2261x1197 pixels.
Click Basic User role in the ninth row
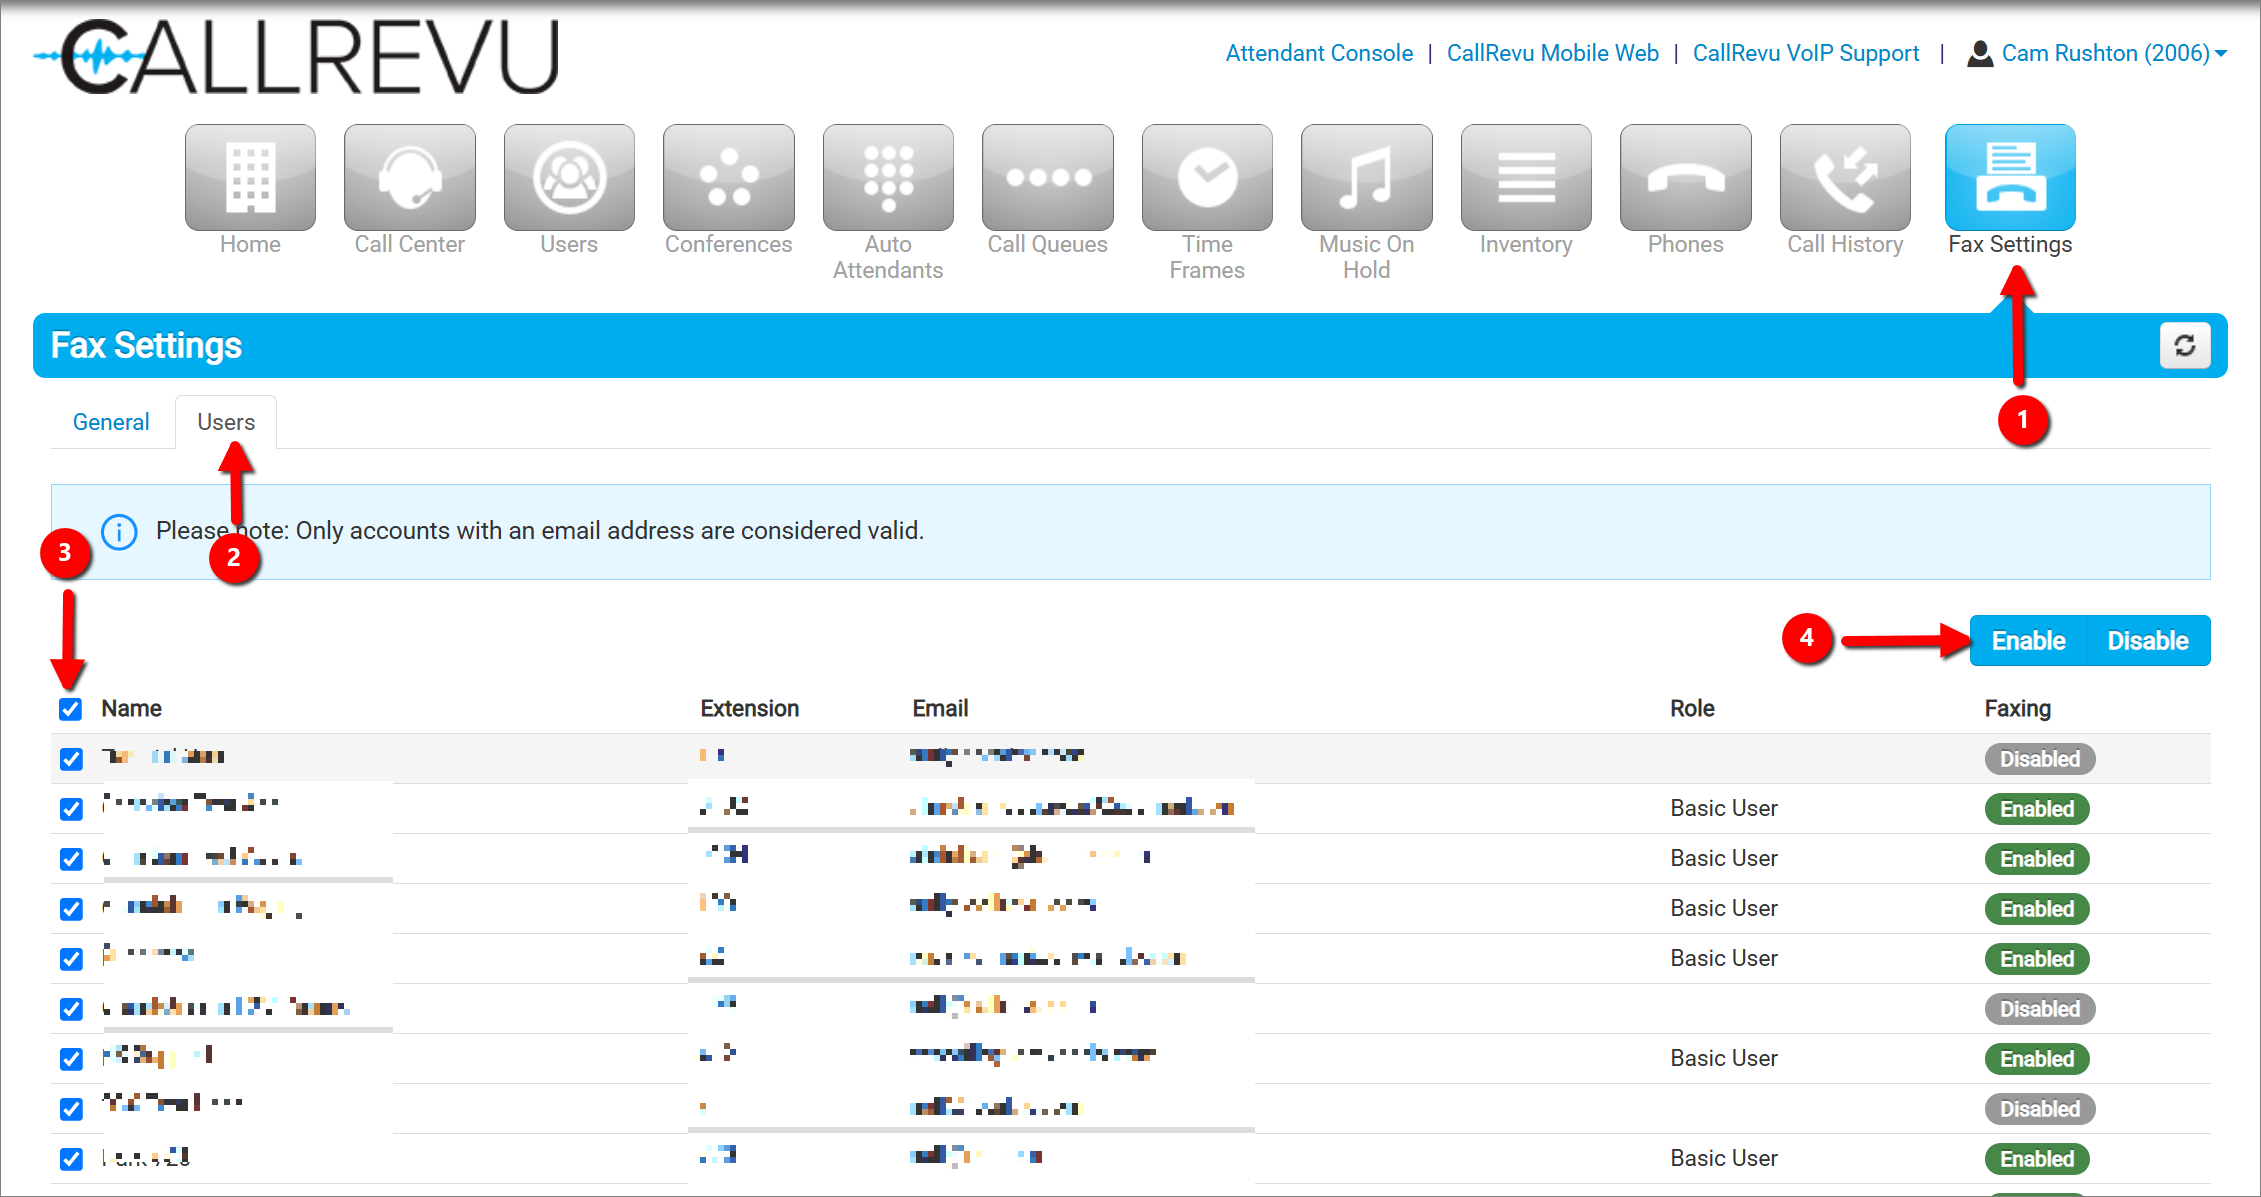[1724, 1159]
